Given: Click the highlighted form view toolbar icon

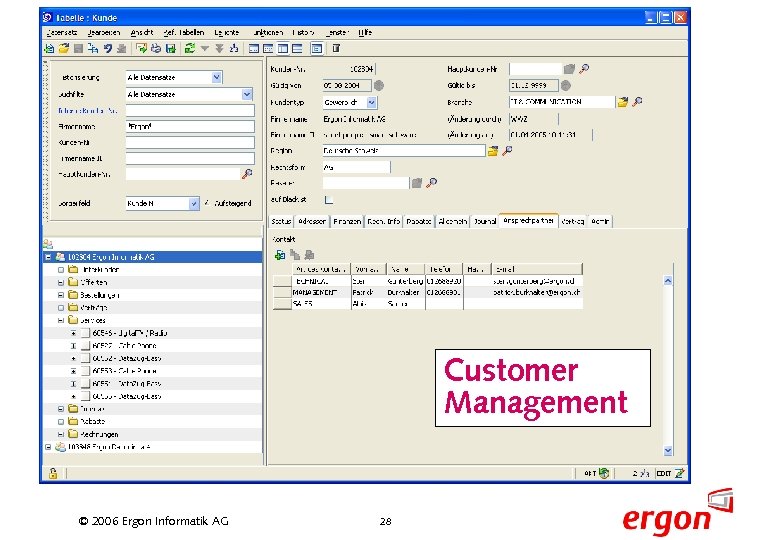Looking at the screenshot, I should point(316,48).
